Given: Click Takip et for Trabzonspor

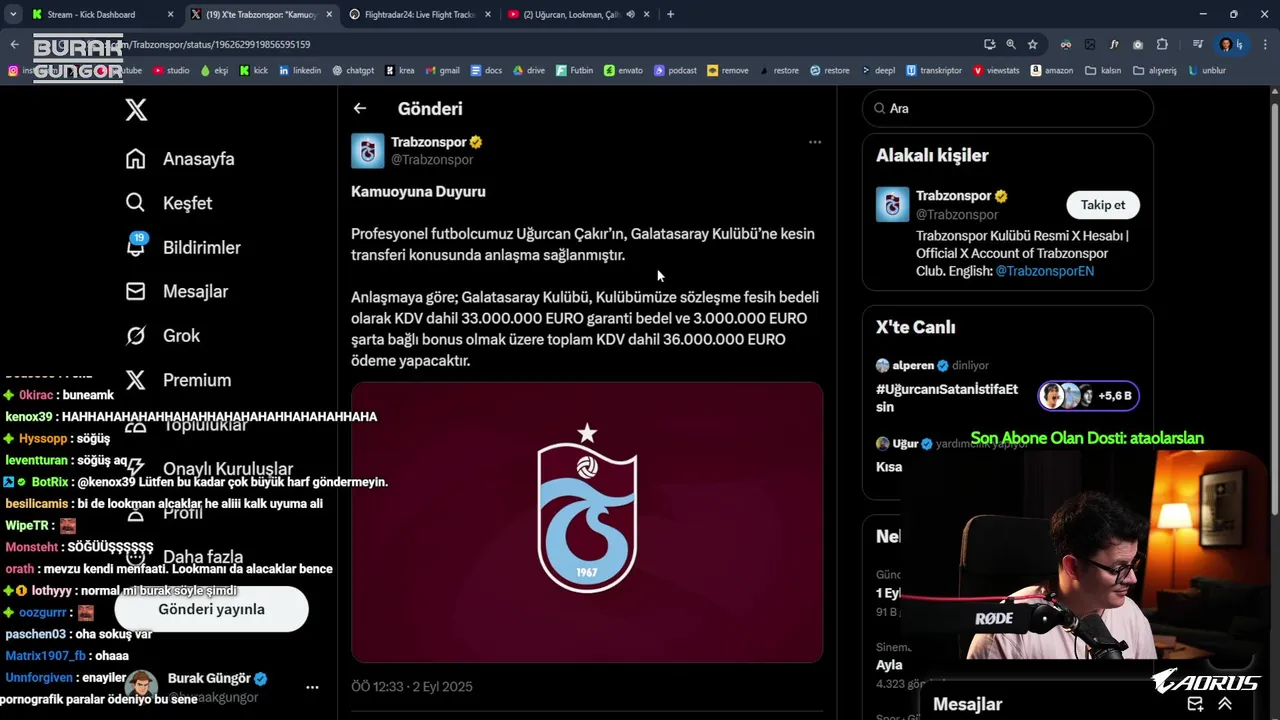Looking at the screenshot, I should 1103,205.
